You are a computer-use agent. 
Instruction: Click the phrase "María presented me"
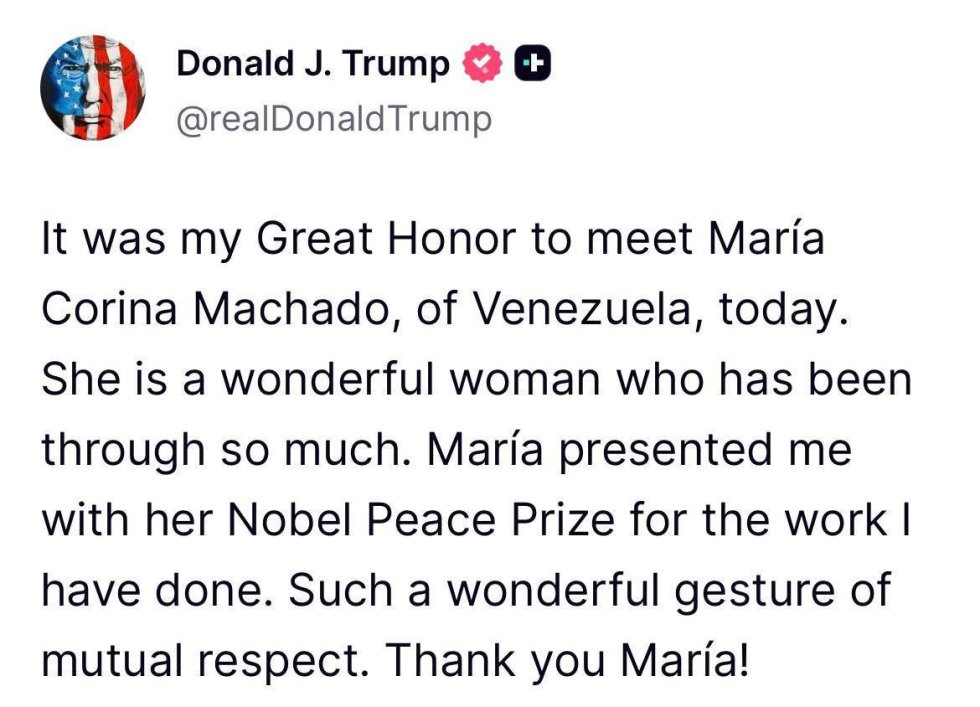640,451
